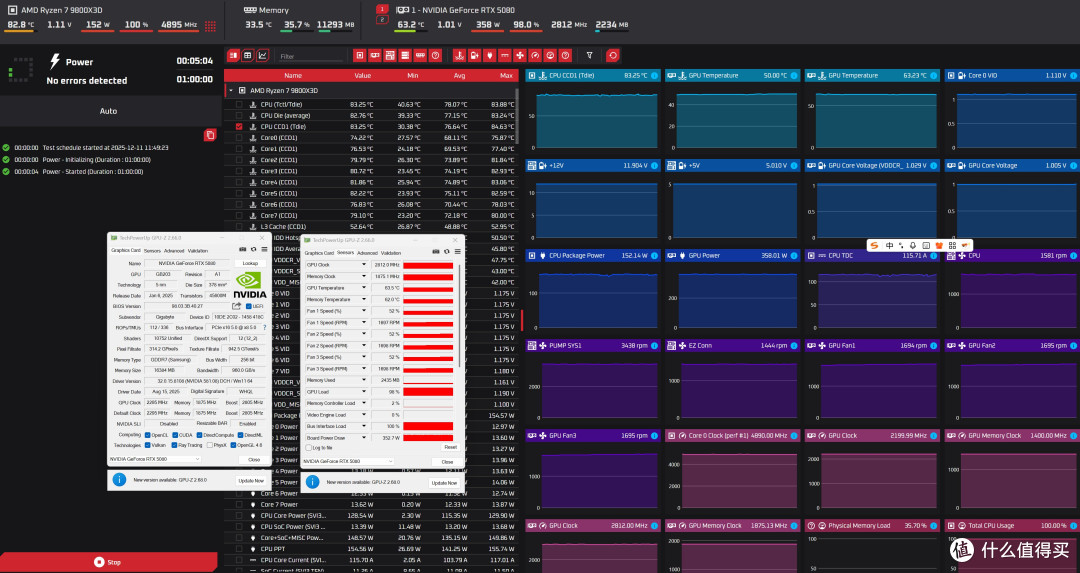This screenshot has width=1080, height=573.
Task: Toggle the storage sensor filter icon
Action: [405, 55]
